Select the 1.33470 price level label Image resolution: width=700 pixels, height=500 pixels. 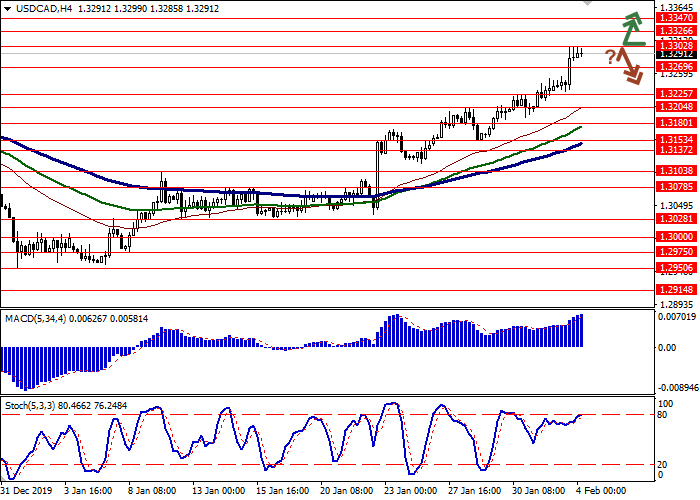pyautogui.click(x=677, y=18)
